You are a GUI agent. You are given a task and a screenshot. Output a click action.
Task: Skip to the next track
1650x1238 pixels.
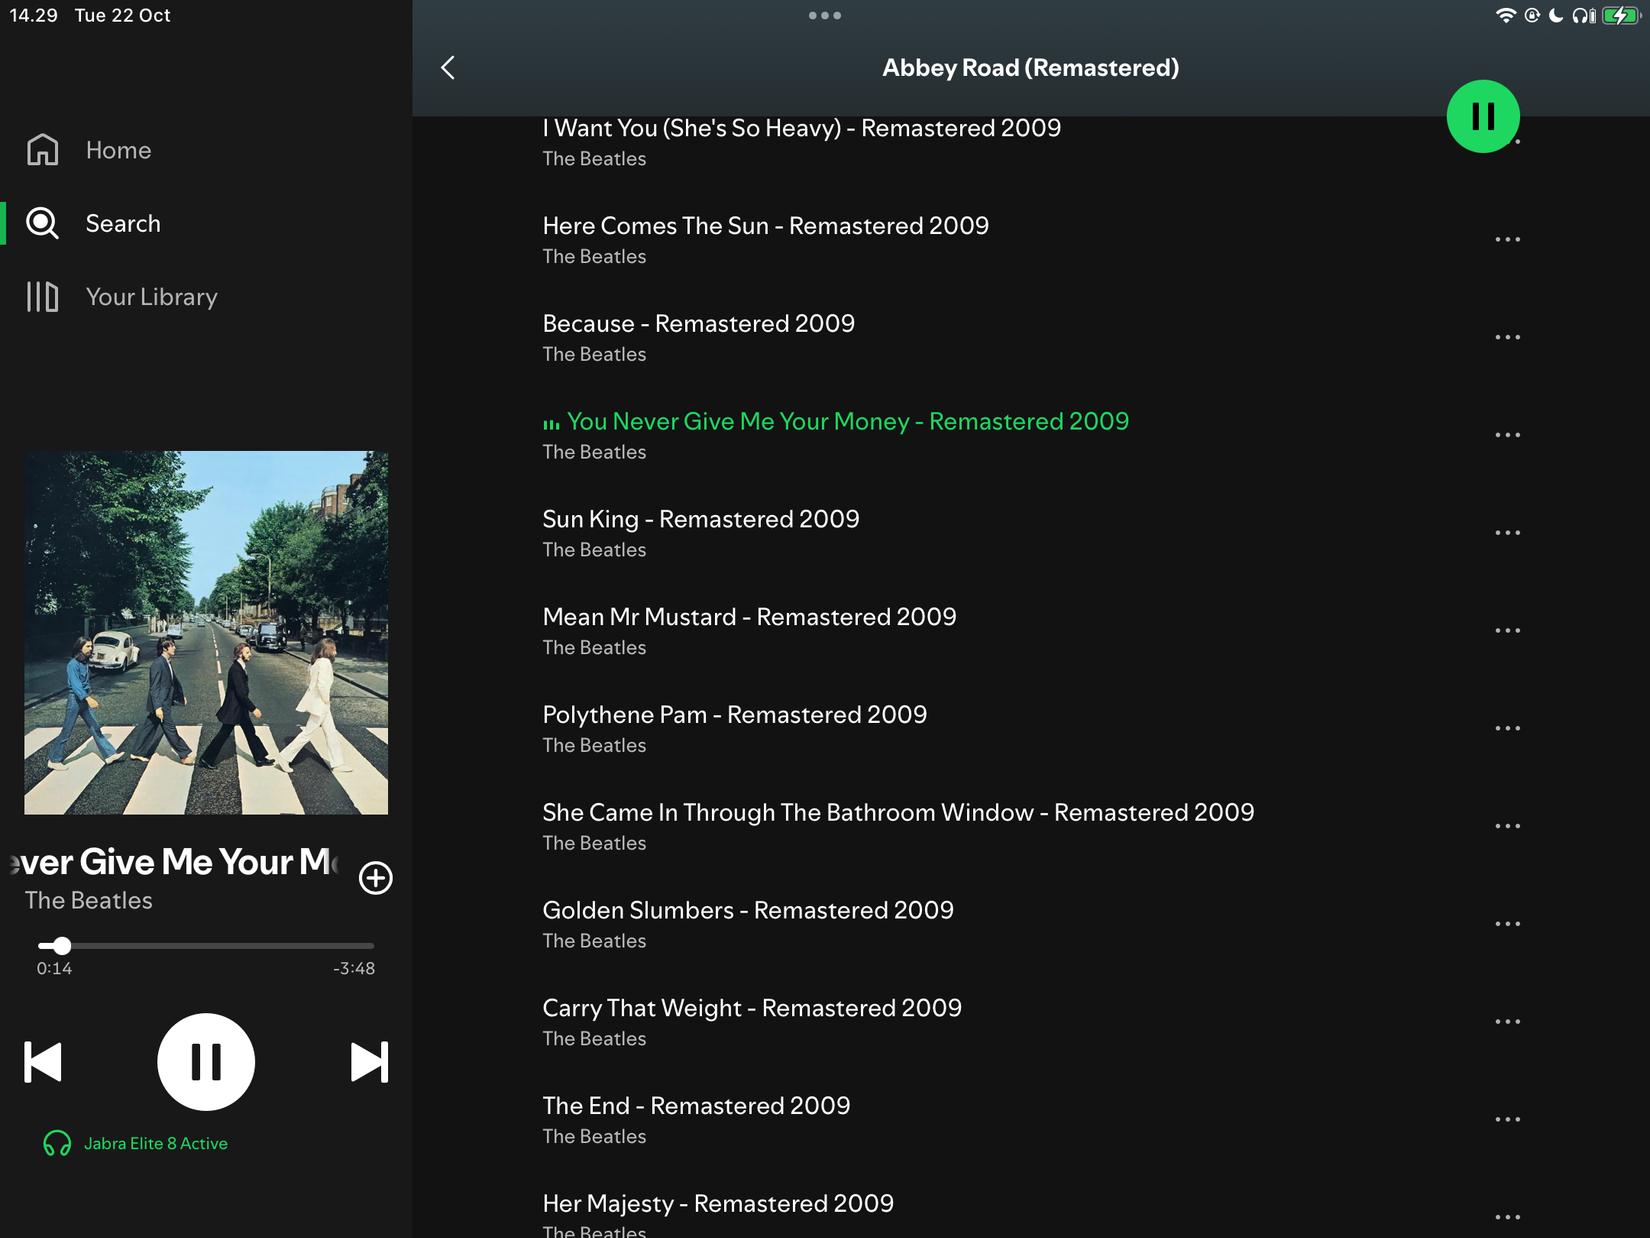[x=369, y=1062]
